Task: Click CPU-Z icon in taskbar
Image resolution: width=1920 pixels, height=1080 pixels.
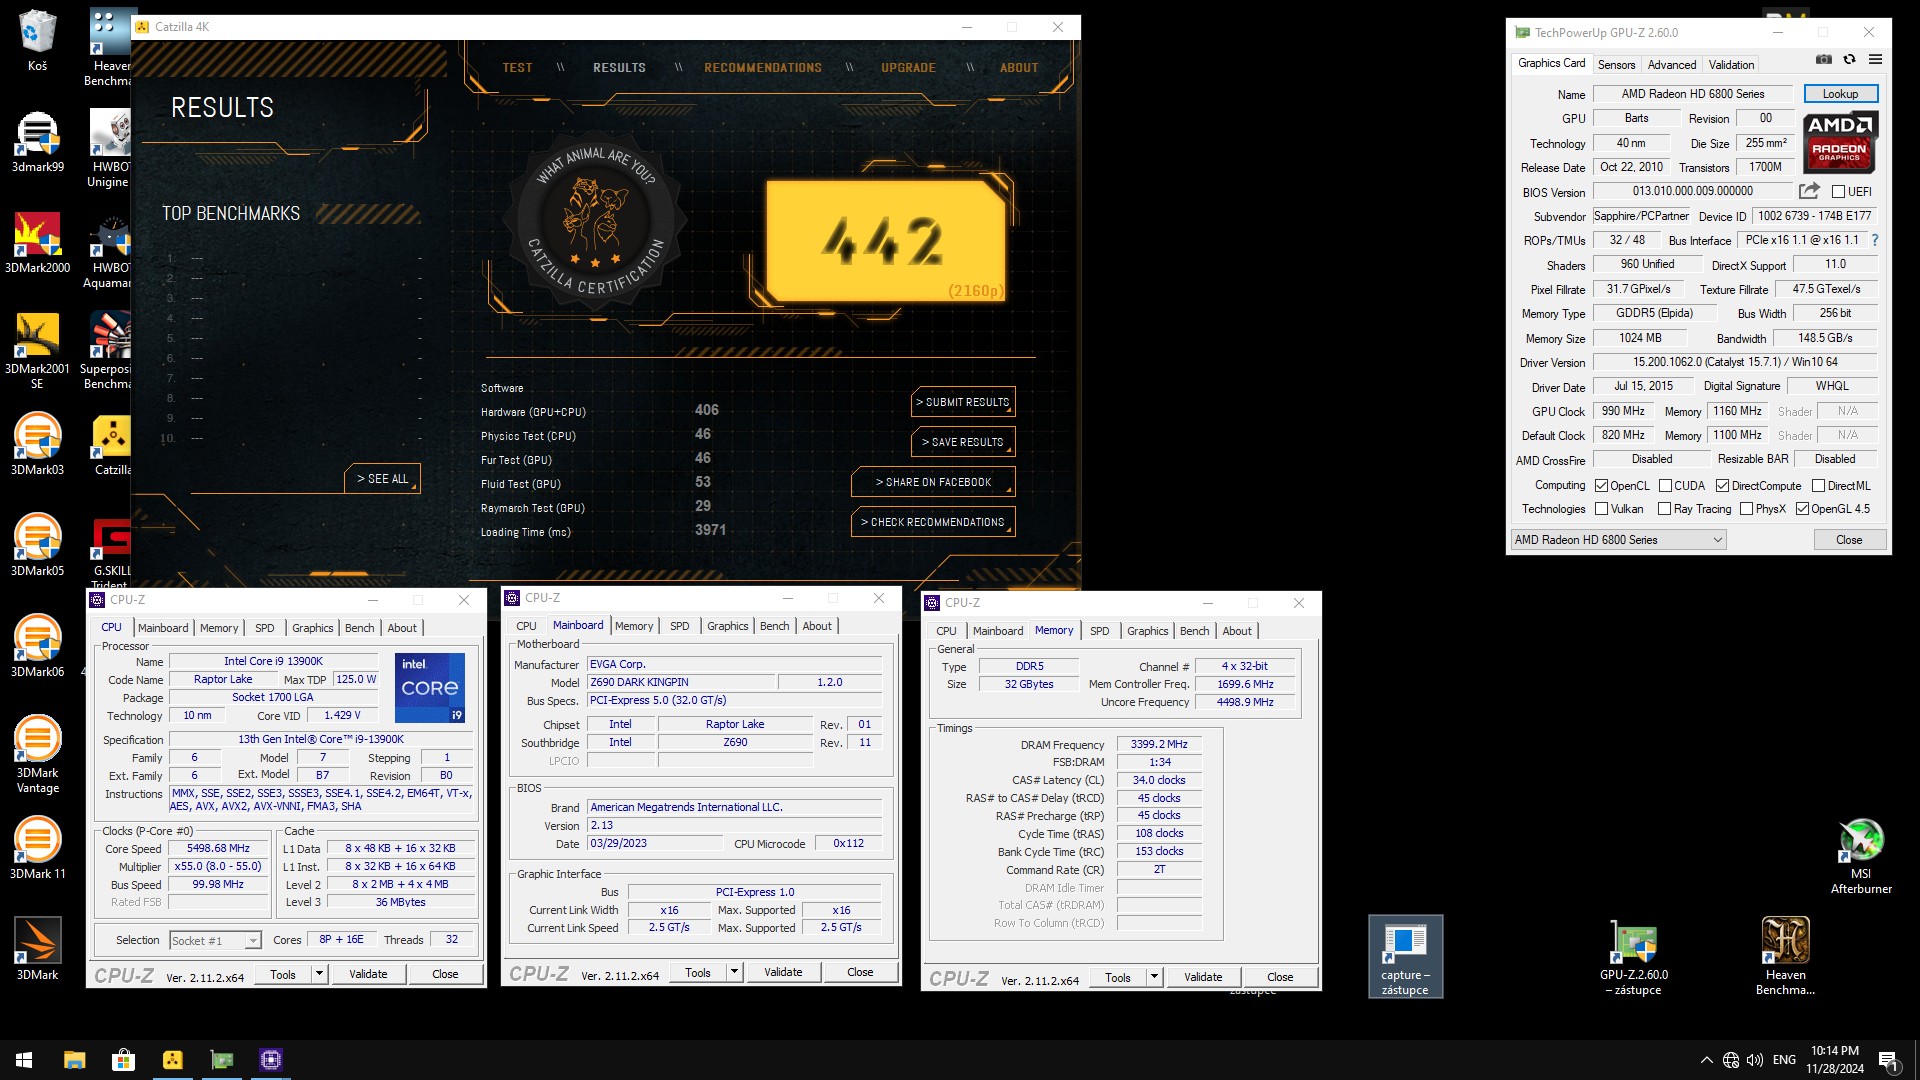Action: 270,1060
